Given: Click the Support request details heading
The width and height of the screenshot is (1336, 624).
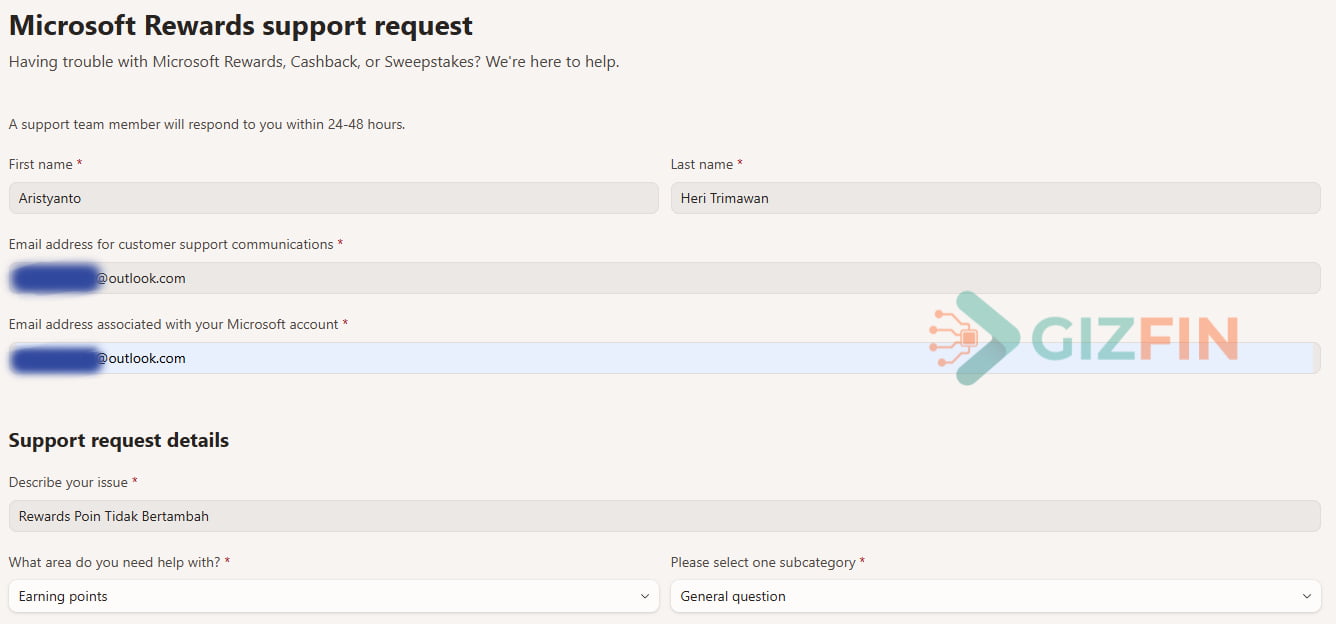Looking at the screenshot, I should point(119,440).
